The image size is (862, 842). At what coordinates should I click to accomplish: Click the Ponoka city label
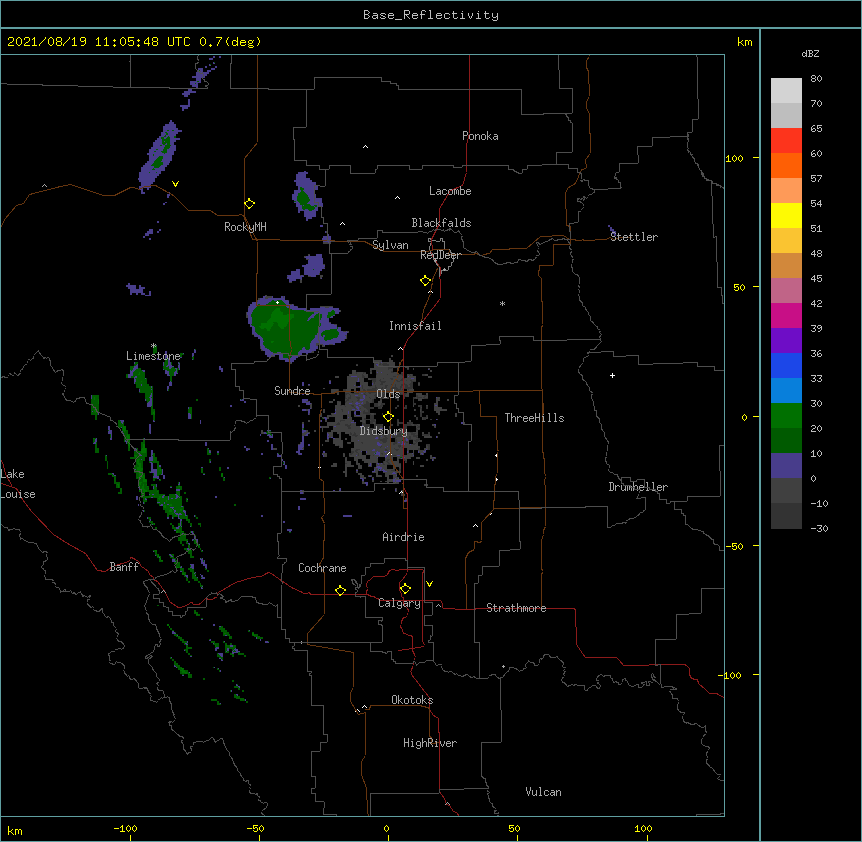coord(480,136)
